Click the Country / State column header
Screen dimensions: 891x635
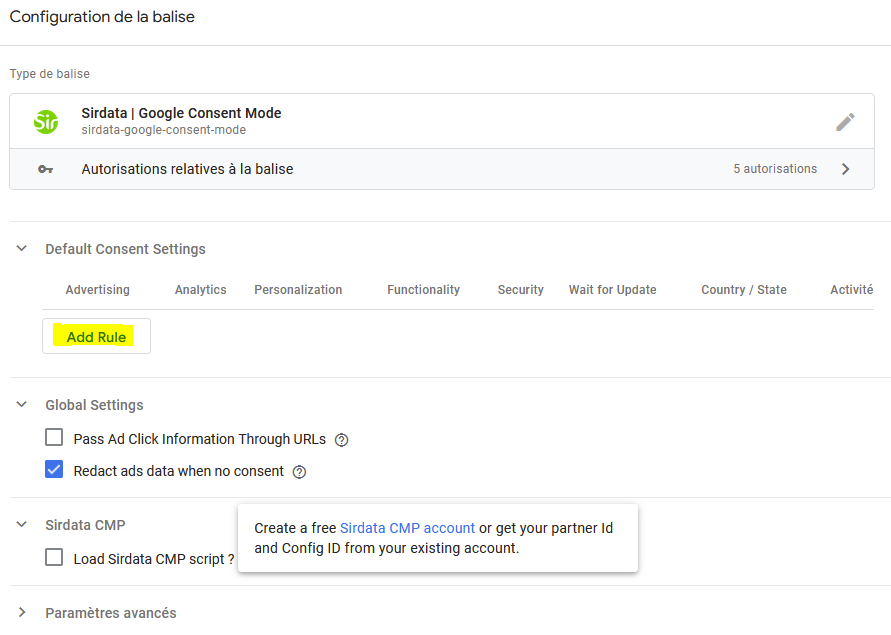[x=743, y=290]
